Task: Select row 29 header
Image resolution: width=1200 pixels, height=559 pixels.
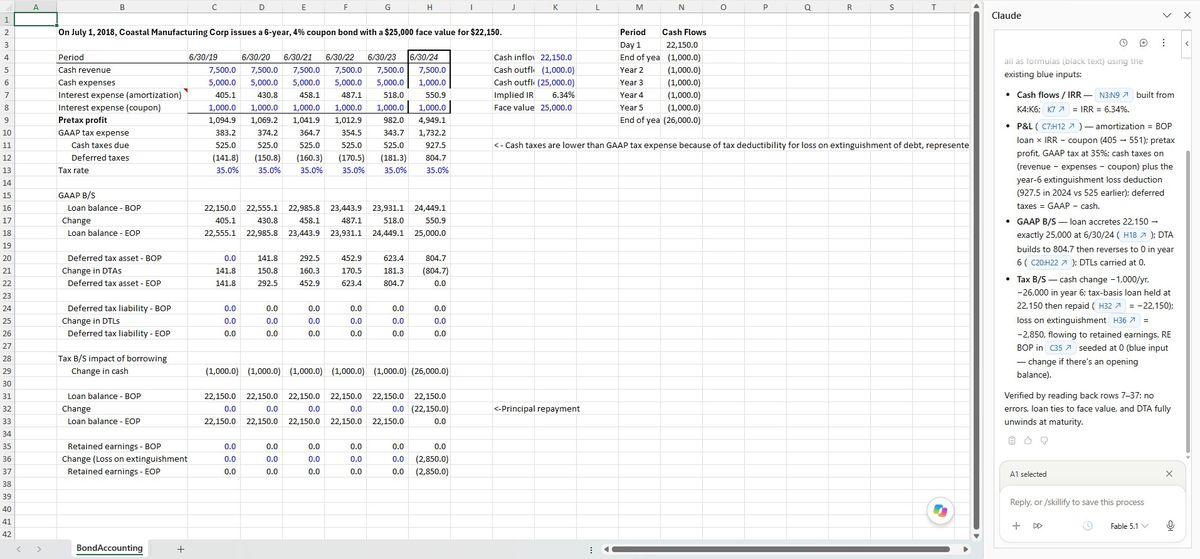Action: coord(6,371)
